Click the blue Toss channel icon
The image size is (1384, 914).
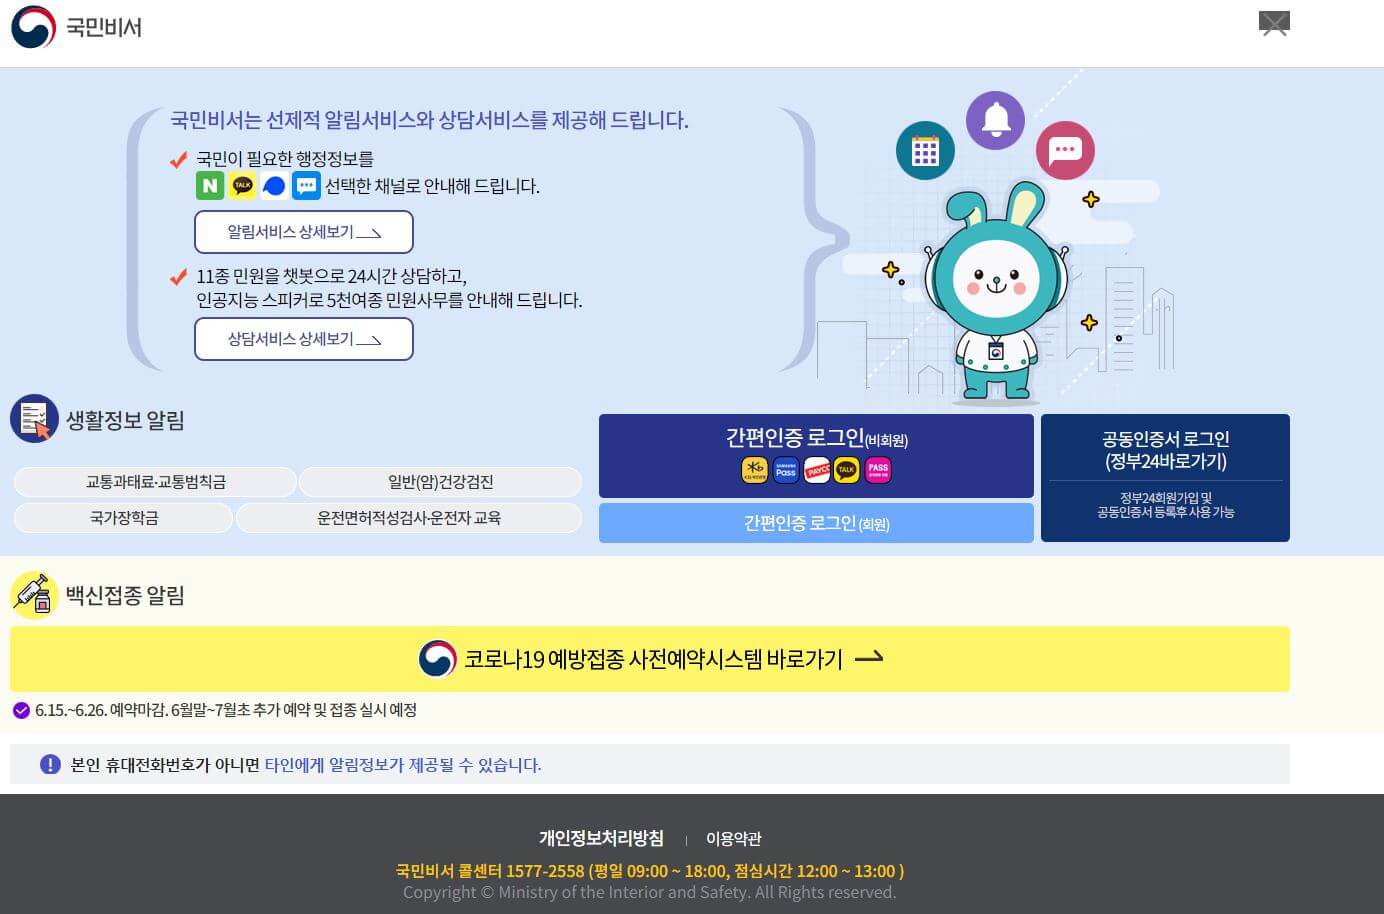click(274, 185)
